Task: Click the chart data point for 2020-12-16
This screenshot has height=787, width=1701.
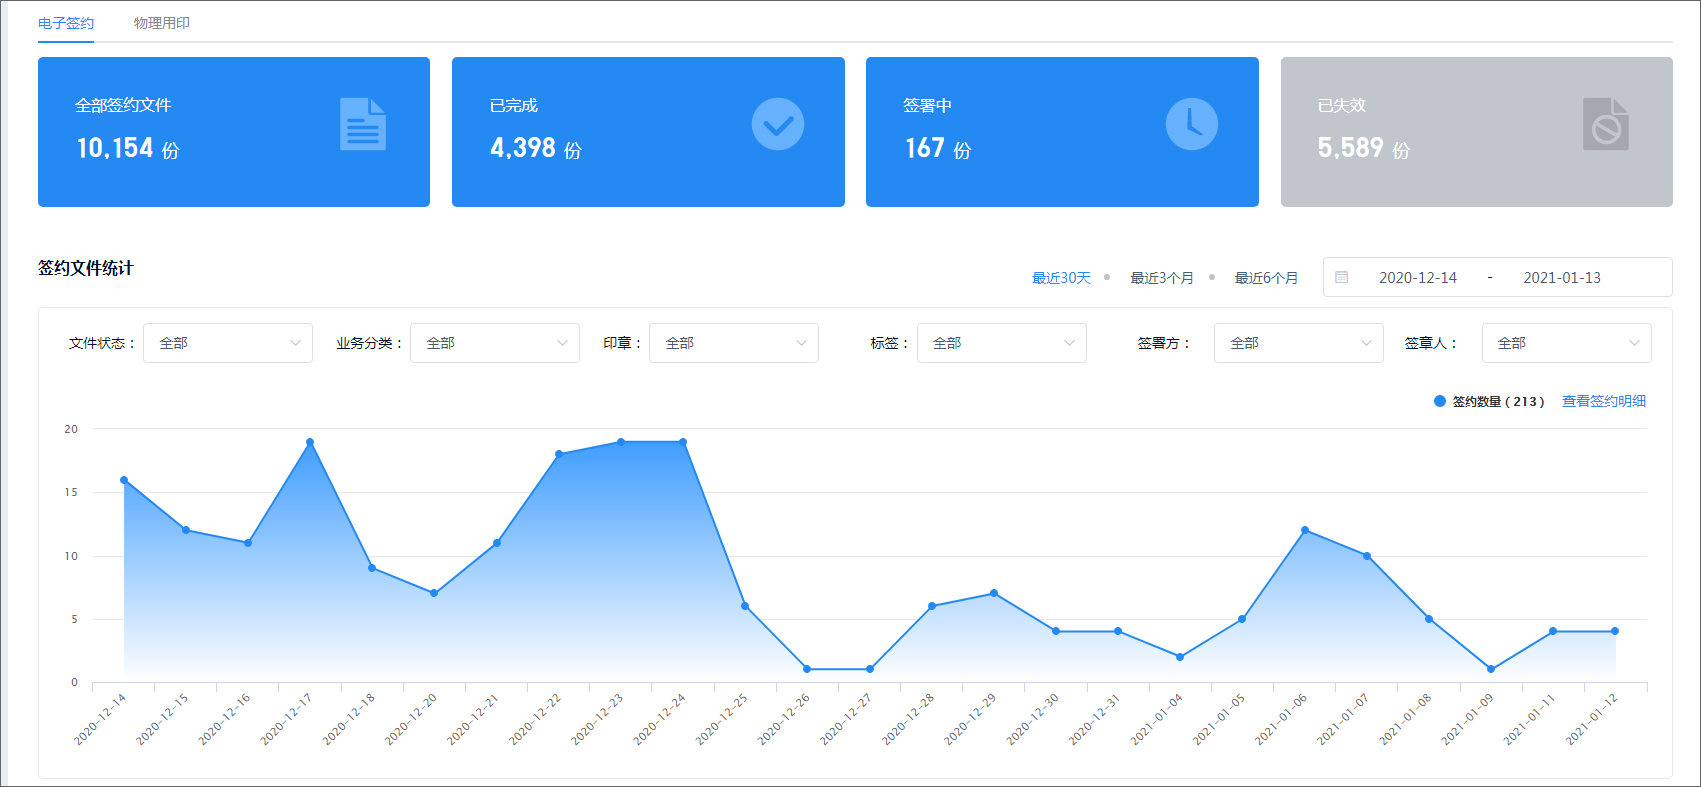Action: (248, 543)
